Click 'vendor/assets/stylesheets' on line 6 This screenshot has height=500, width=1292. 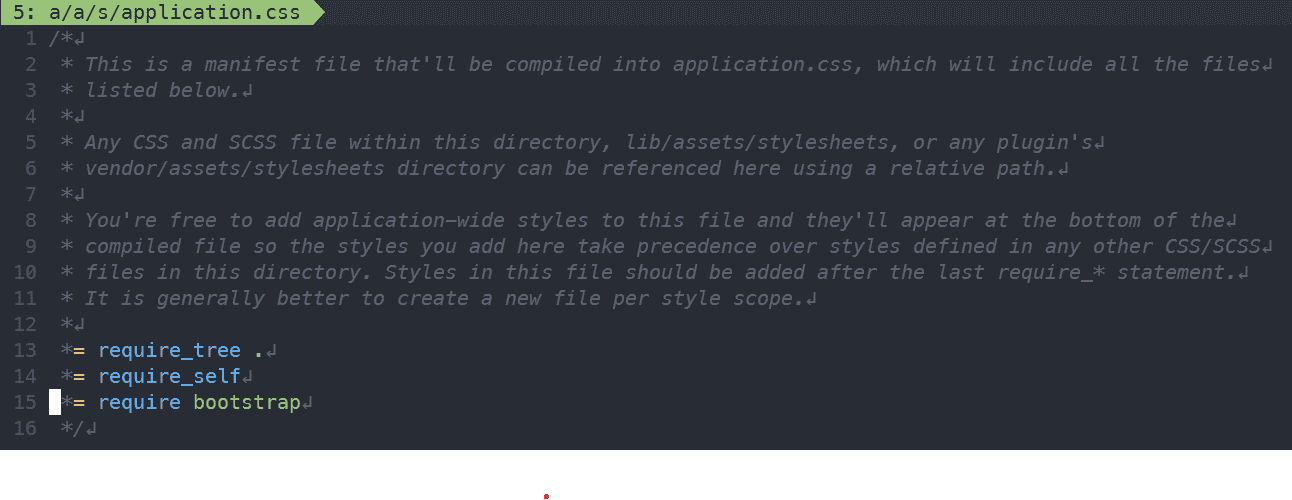coord(235,169)
